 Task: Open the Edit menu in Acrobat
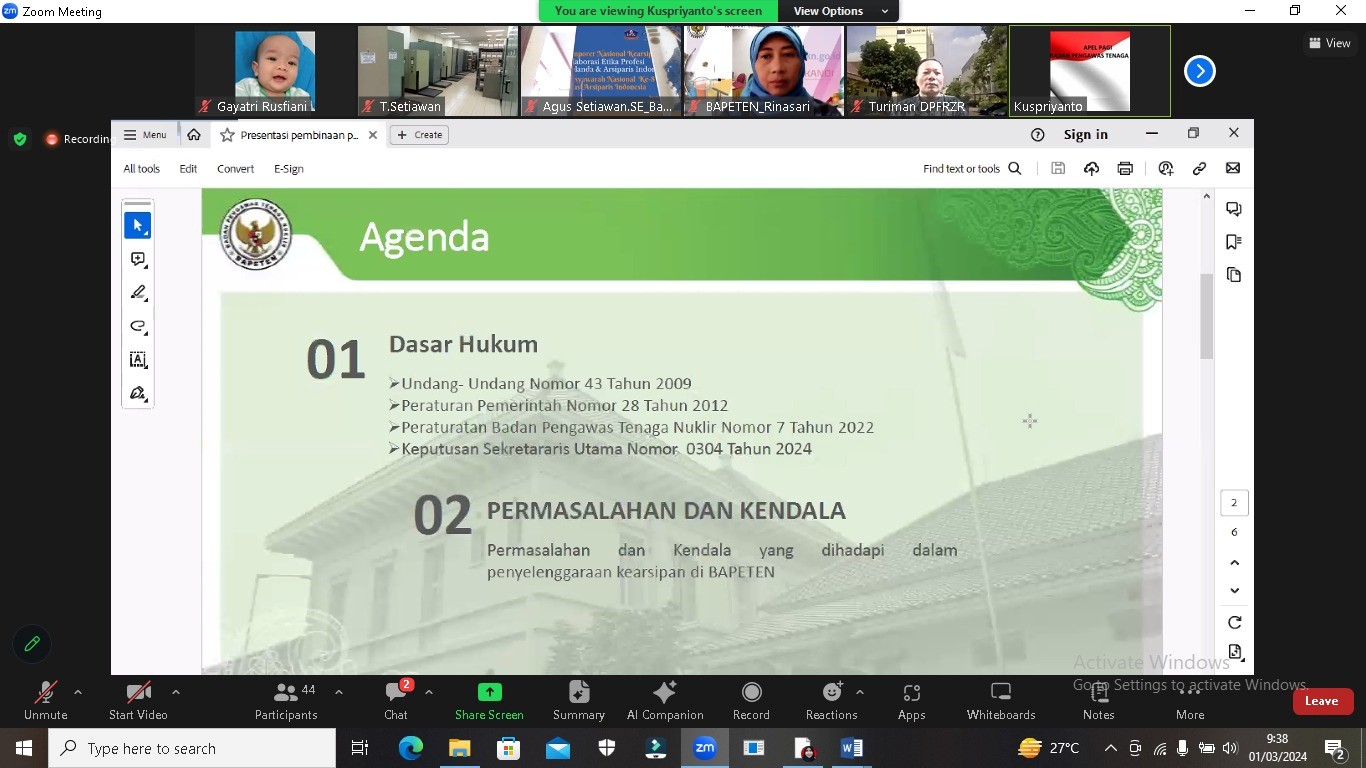pos(188,169)
